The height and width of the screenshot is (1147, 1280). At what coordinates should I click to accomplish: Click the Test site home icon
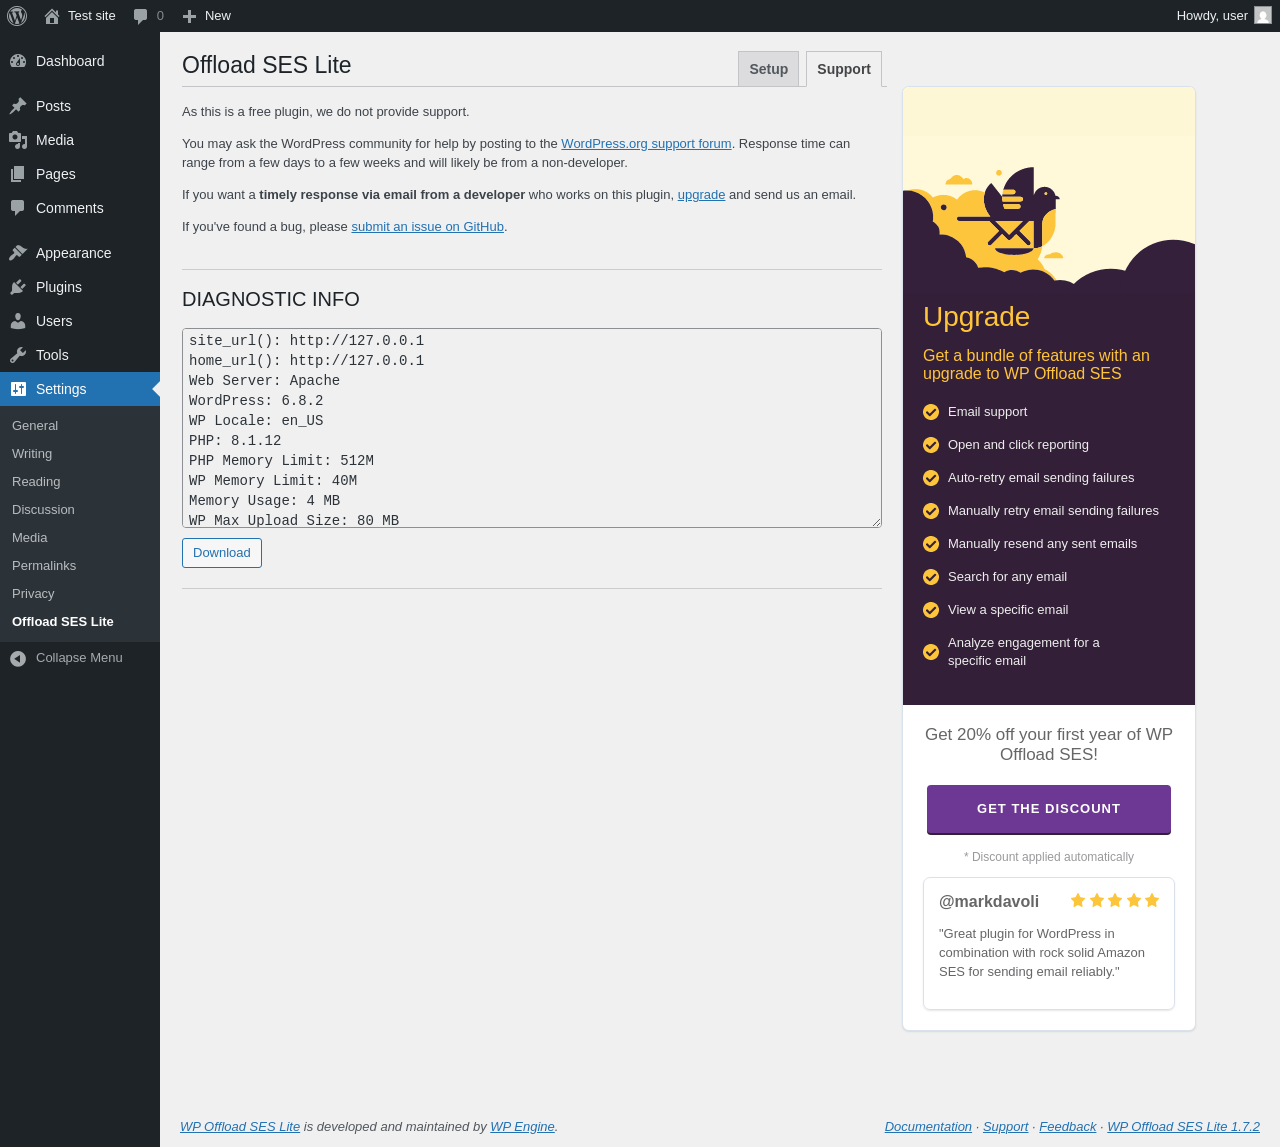(x=52, y=16)
